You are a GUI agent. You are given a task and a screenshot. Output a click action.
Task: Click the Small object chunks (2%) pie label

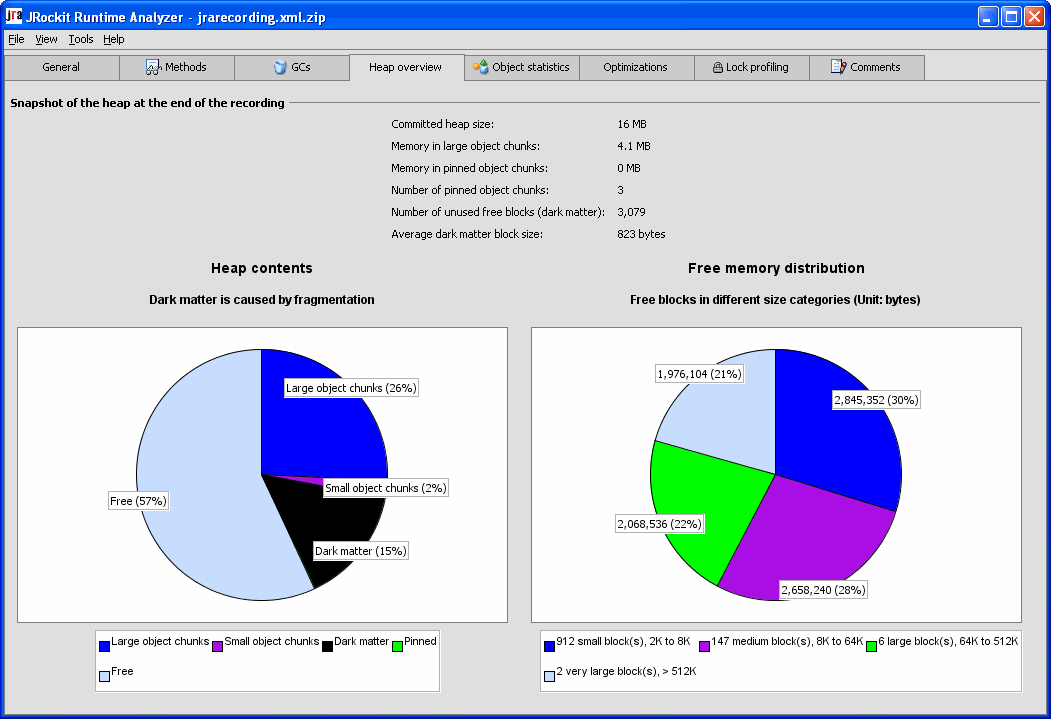[x=385, y=488]
